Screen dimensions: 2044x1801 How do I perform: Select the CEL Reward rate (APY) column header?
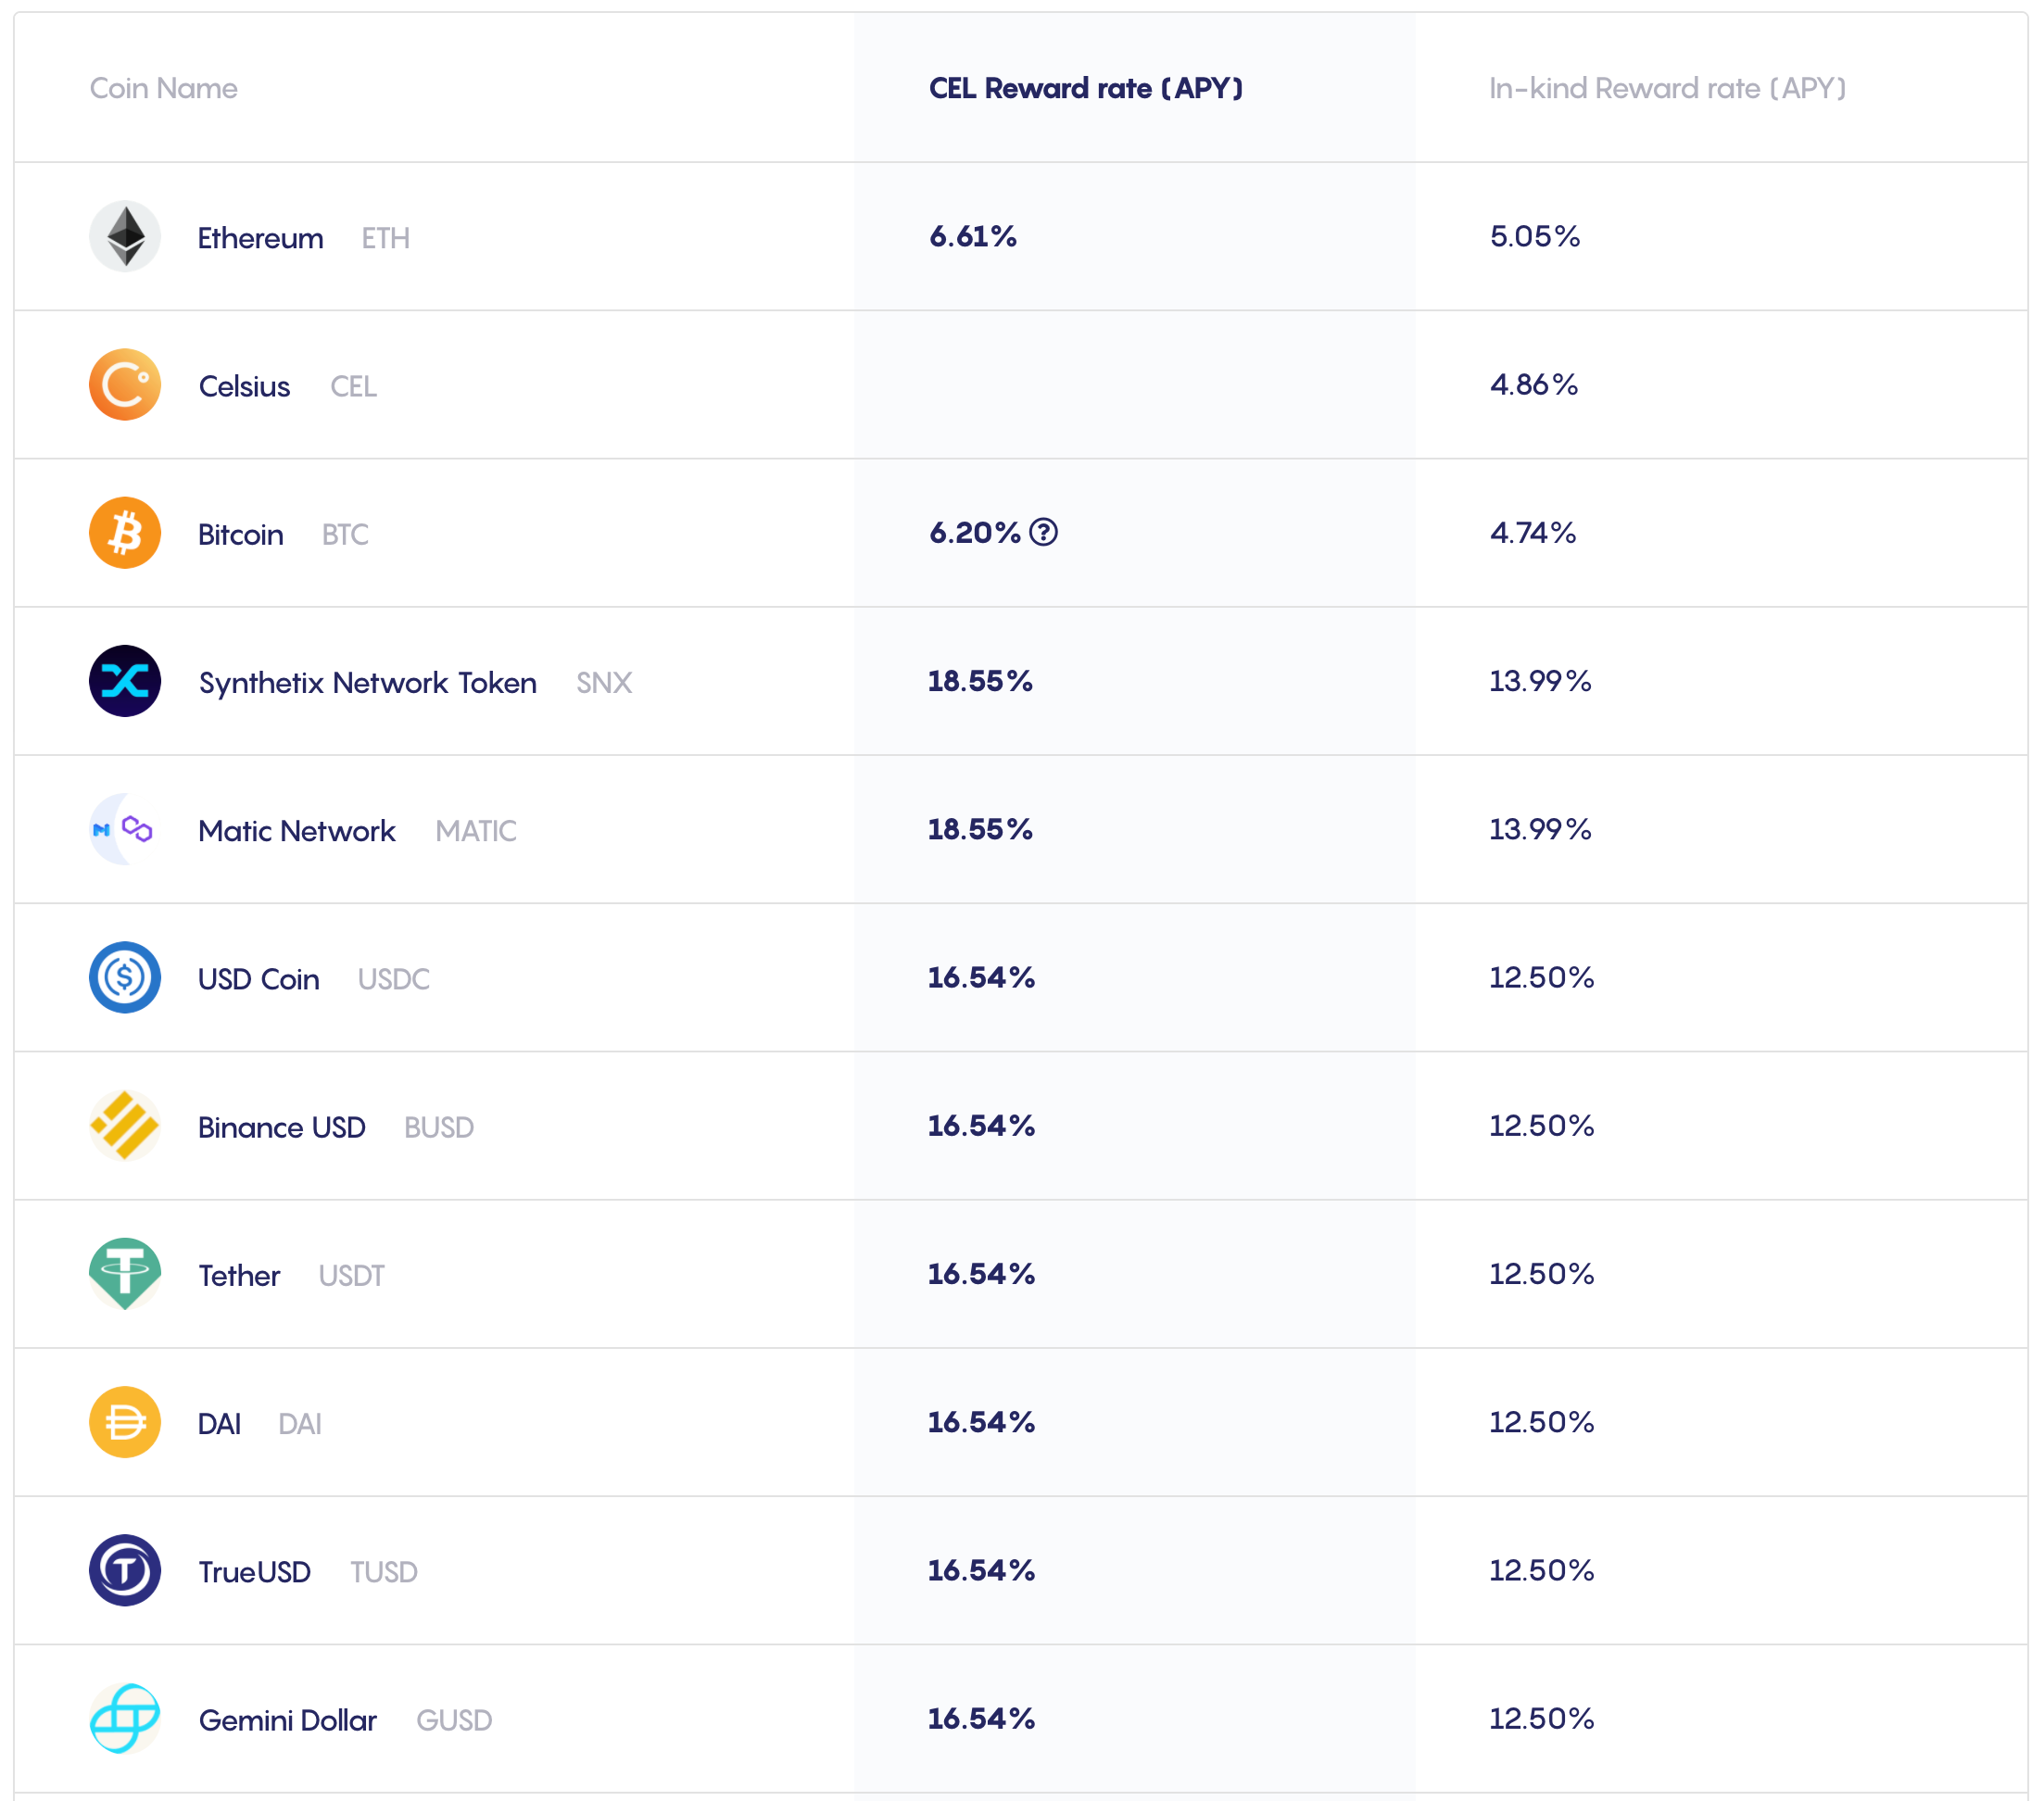pos(1085,88)
